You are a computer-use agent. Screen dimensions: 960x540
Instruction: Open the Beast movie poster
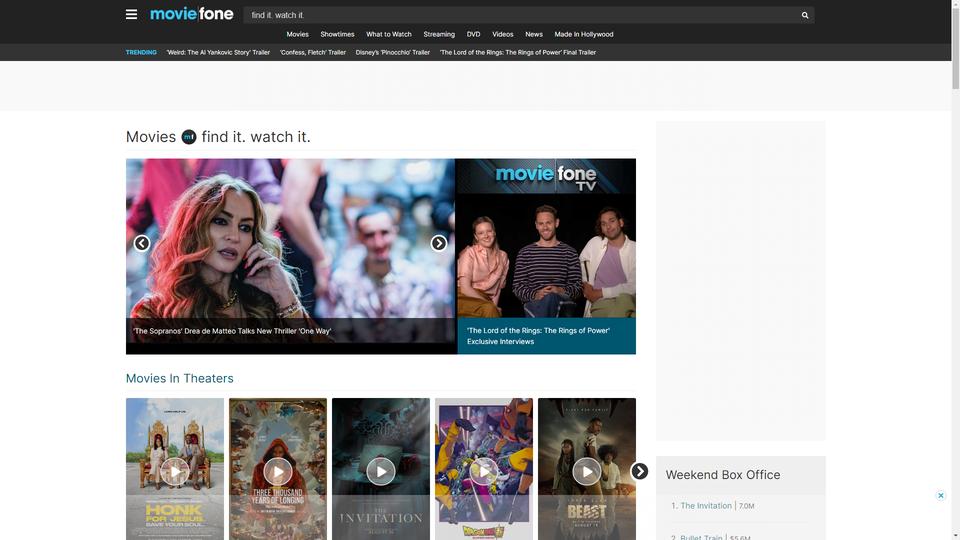[x=587, y=469]
